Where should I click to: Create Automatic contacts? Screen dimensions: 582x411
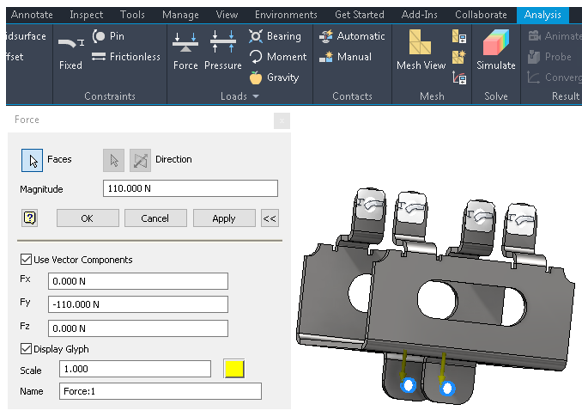352,36
